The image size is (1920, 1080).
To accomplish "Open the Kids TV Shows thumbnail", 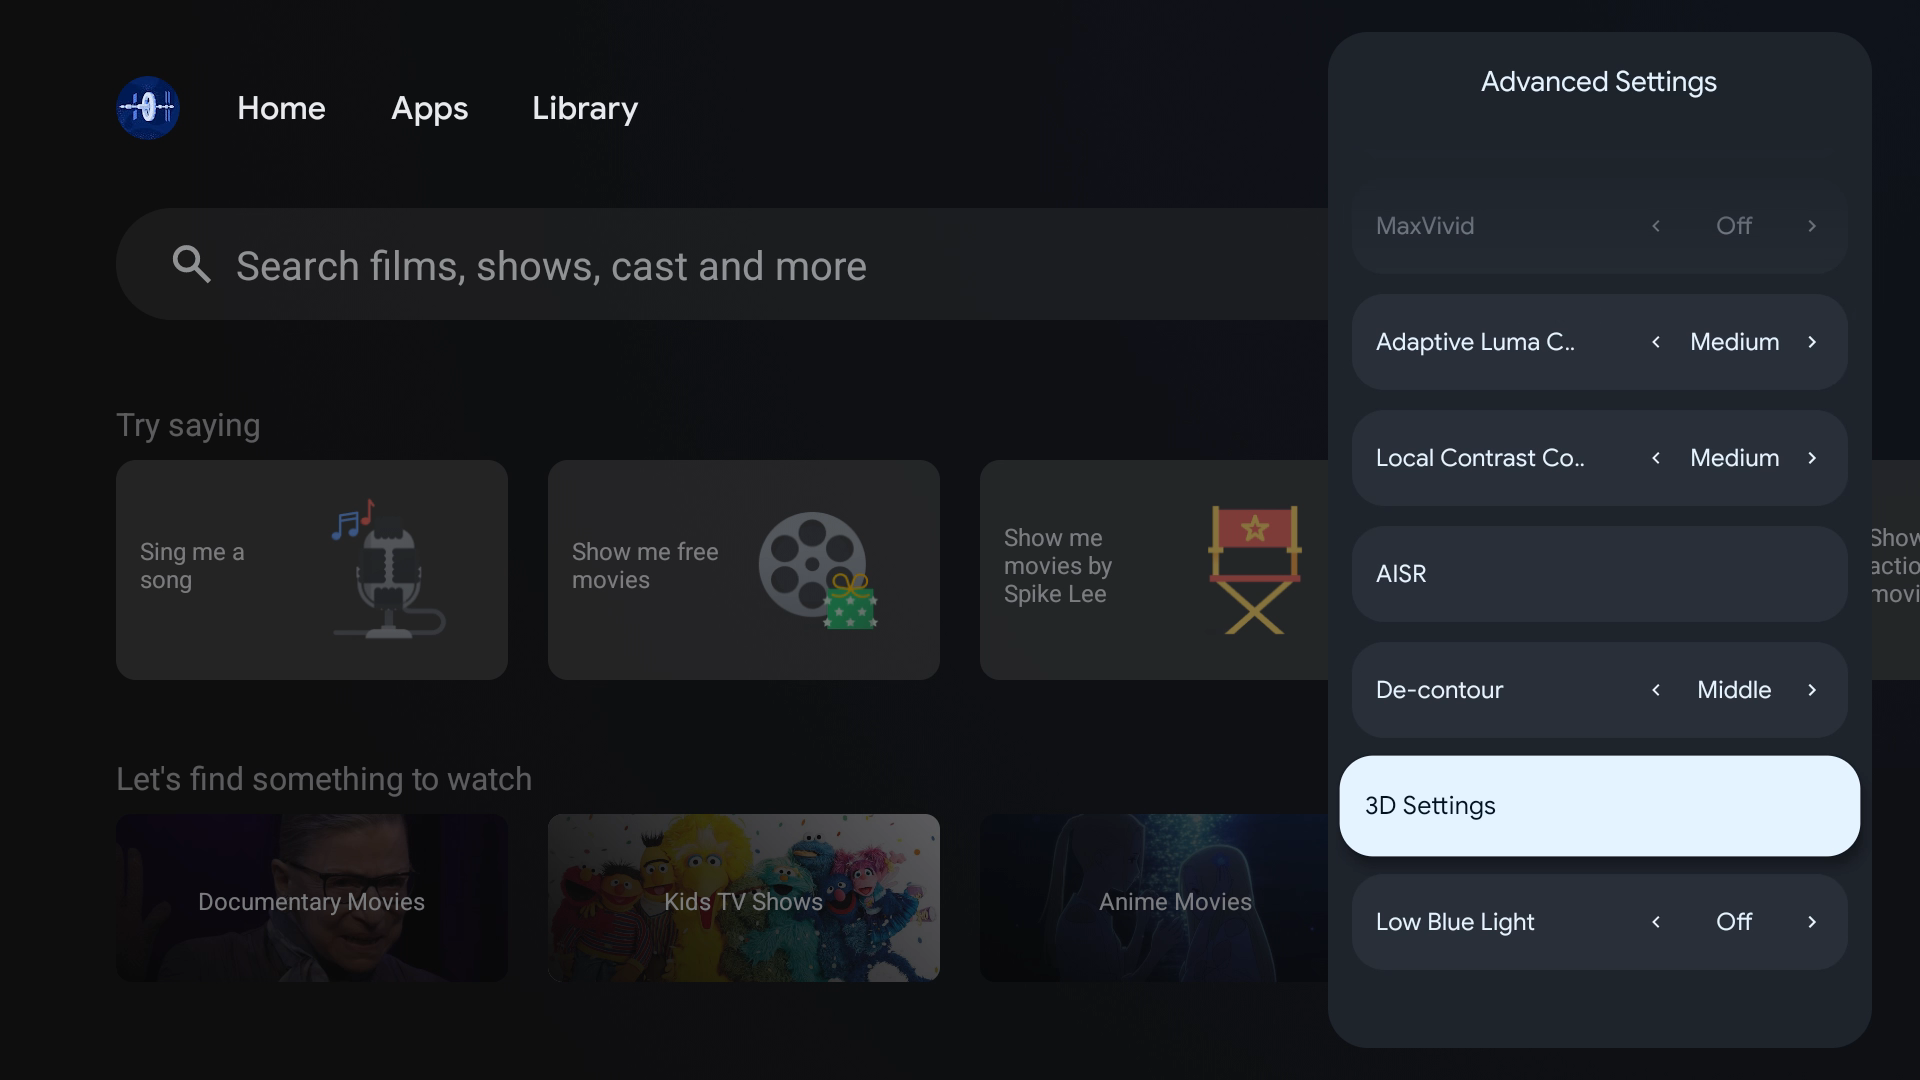I will (x=743, y=898).
